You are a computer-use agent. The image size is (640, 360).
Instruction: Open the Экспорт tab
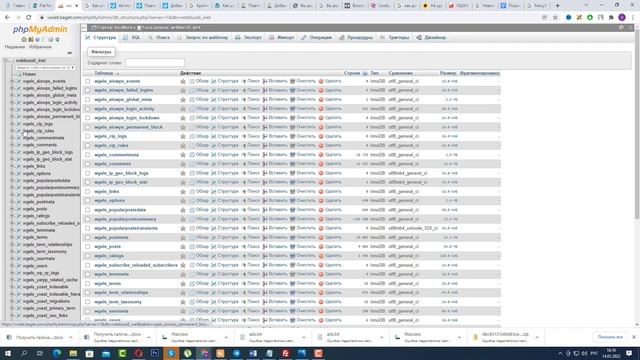[x=249, y=38]
